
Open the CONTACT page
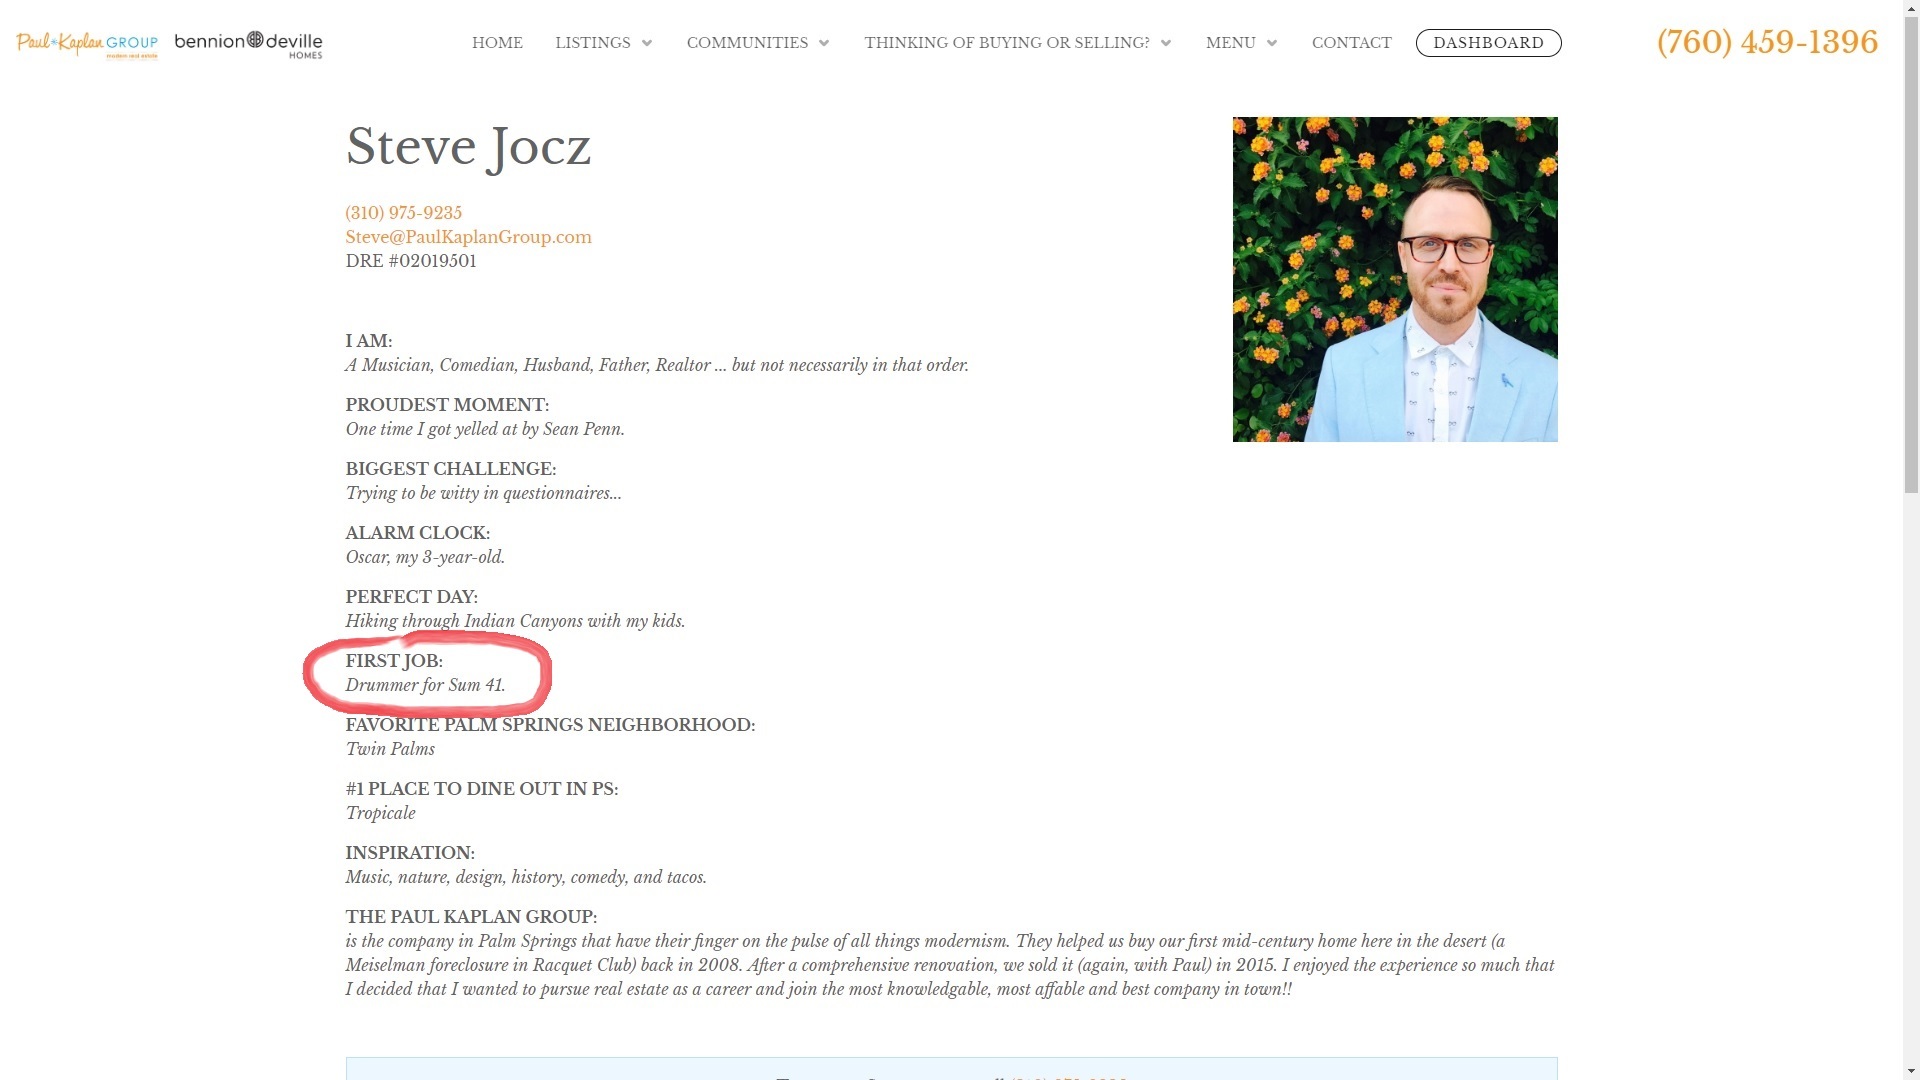[1350, 44]
